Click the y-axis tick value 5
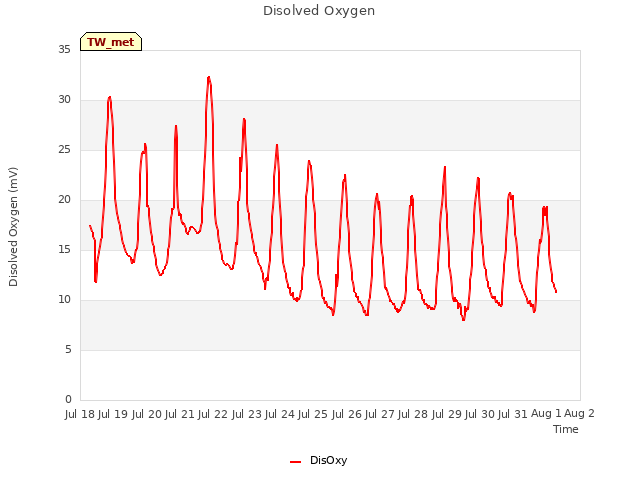The height and width of the screenshot is (480, 640). click(68, 350)
